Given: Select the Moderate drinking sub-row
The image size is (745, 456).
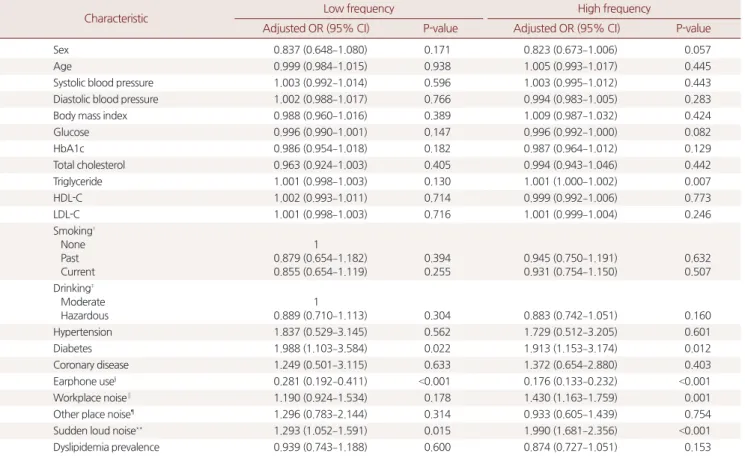Looking at the screenshot, I should [83, 302].
